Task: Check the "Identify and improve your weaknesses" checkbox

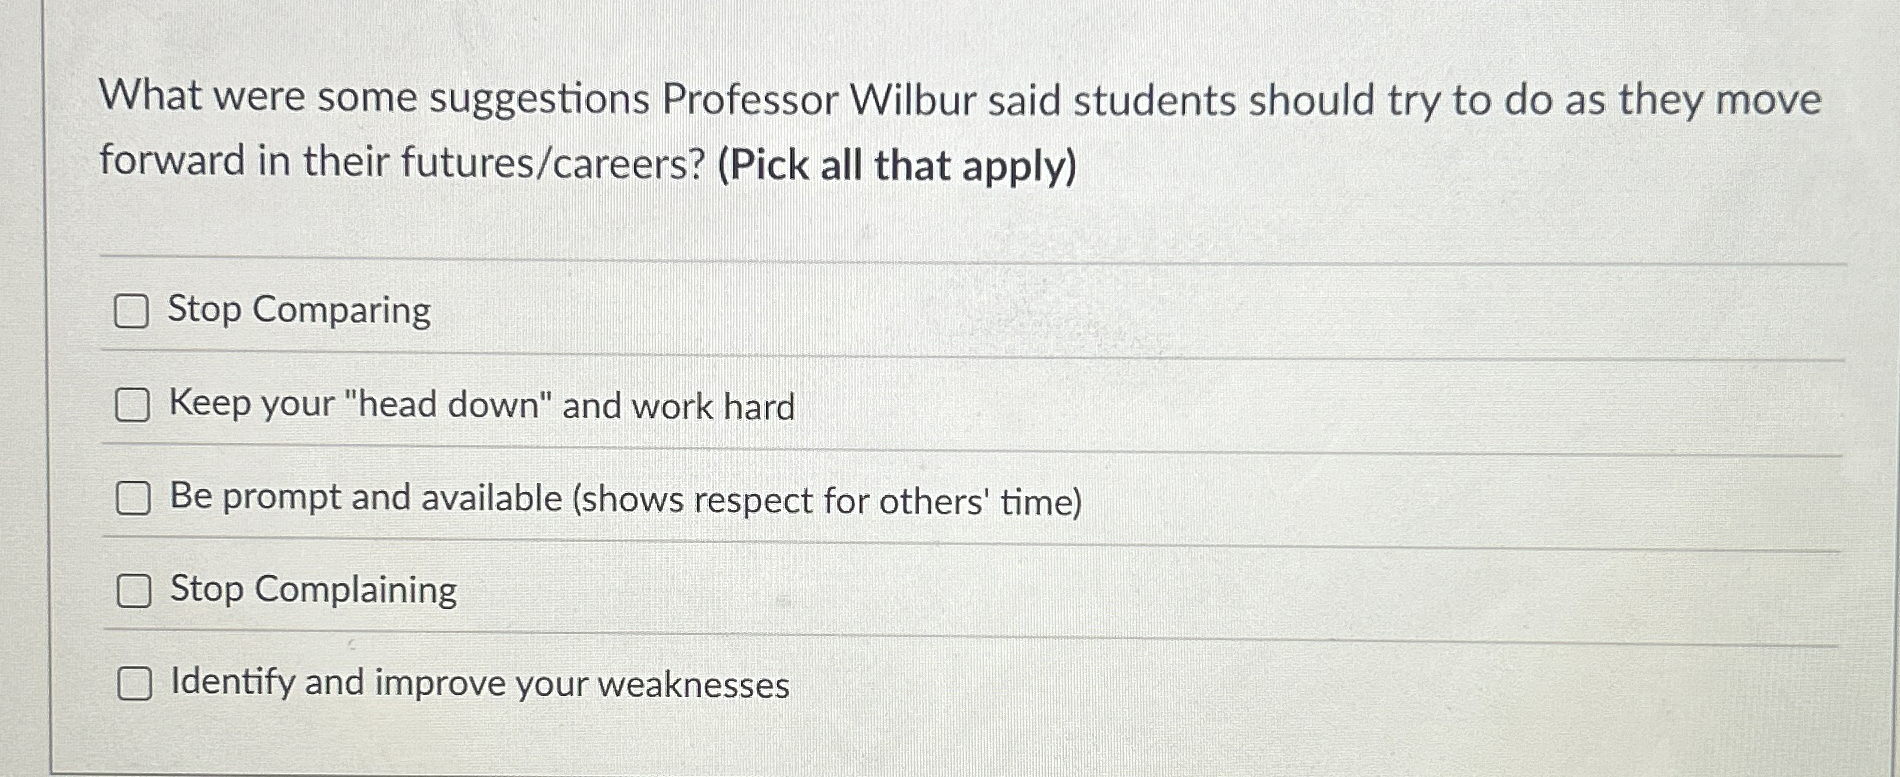Action: (x=133, y=684)
